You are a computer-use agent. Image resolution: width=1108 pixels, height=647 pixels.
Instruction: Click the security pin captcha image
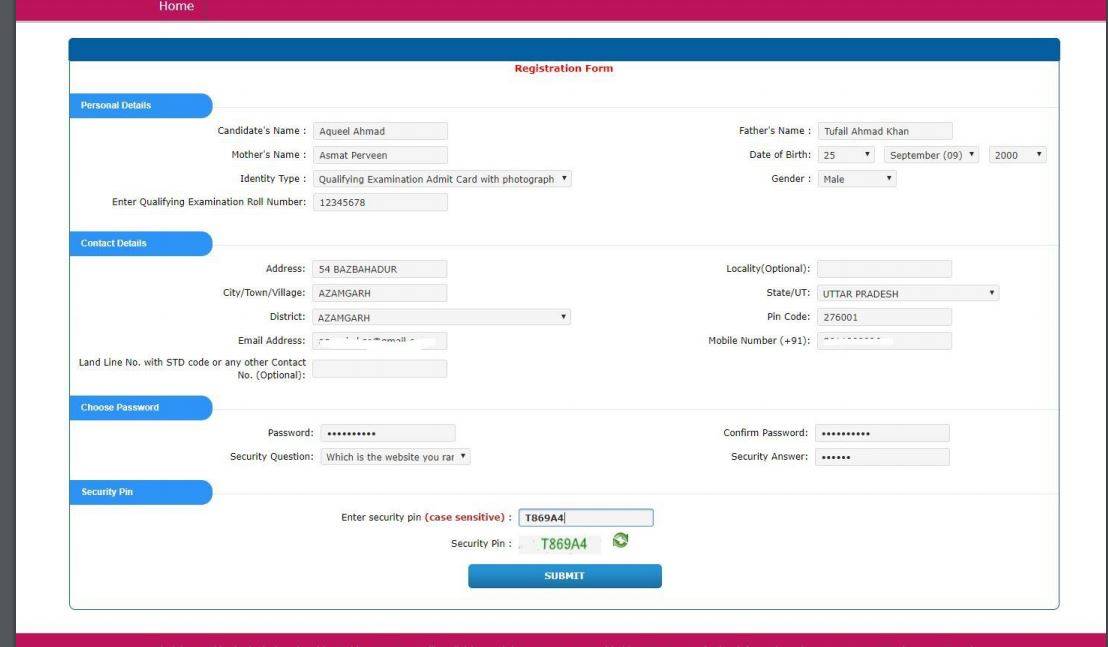click(562, 544)
